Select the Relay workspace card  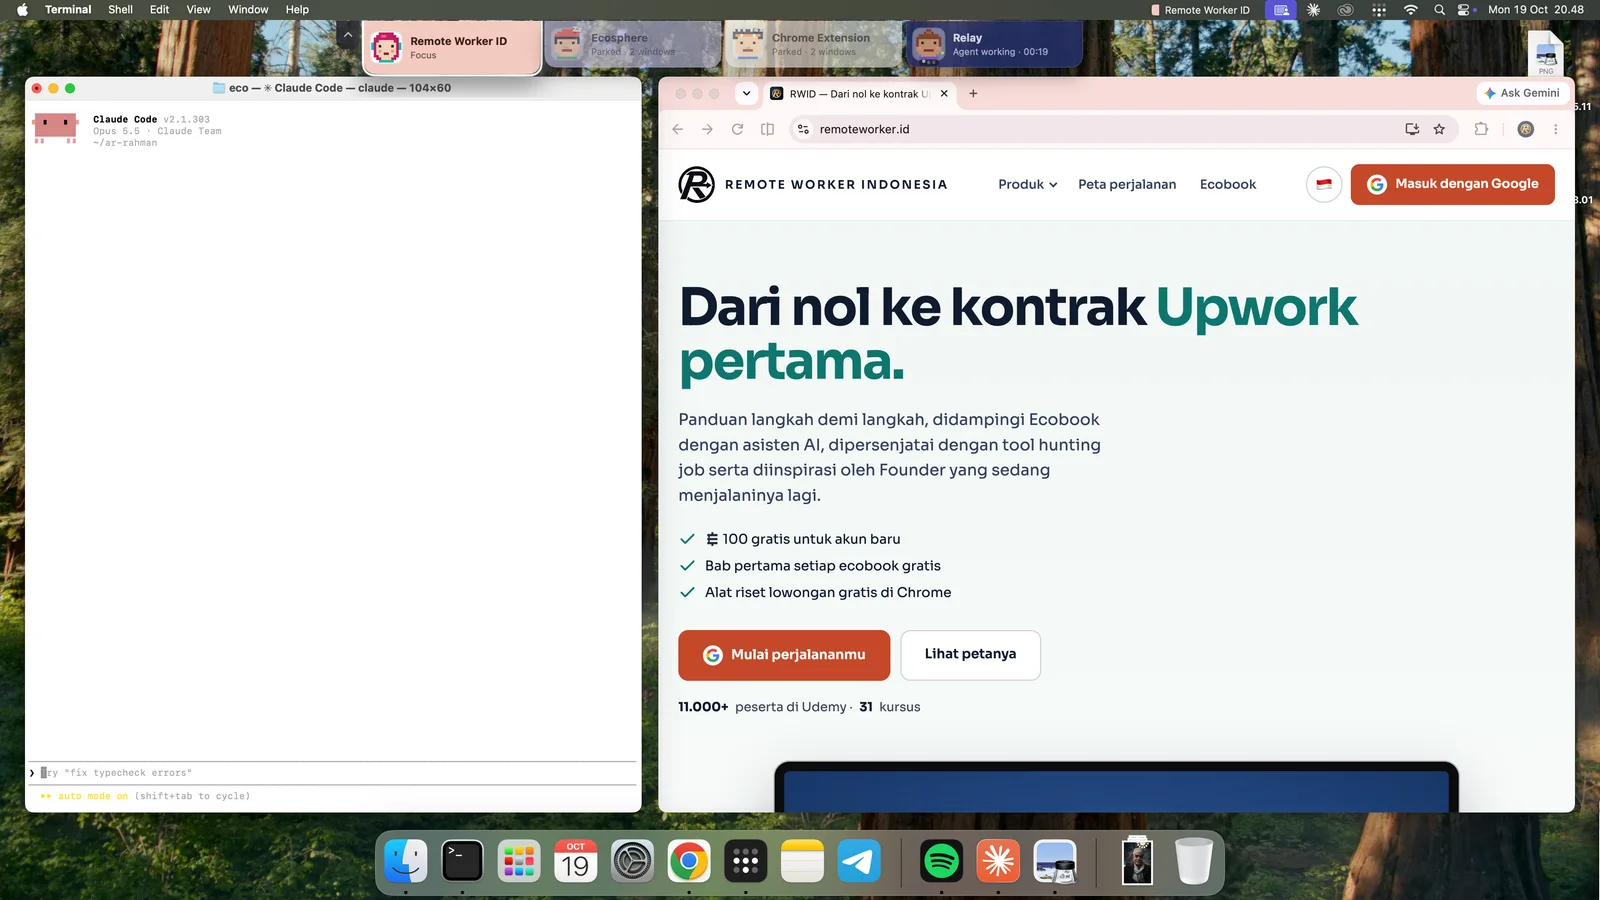[x=994, y=45]
